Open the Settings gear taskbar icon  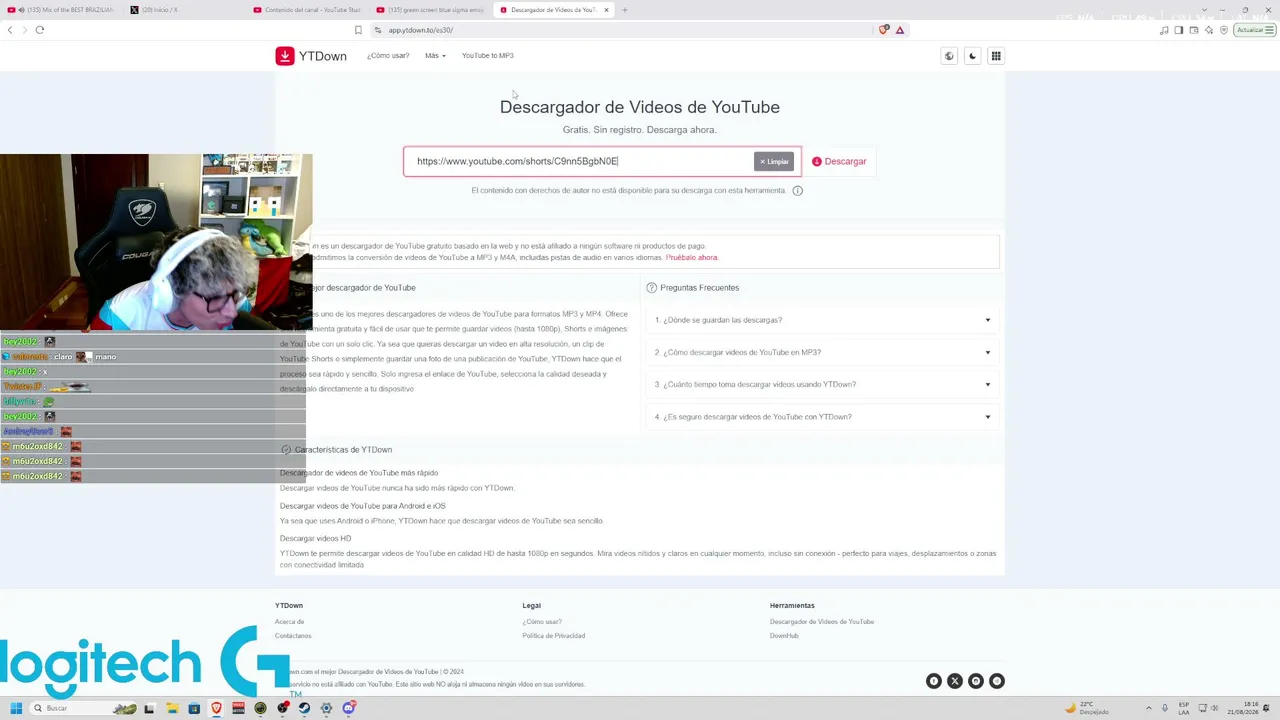pyautogui.click(x=326, y=708)
